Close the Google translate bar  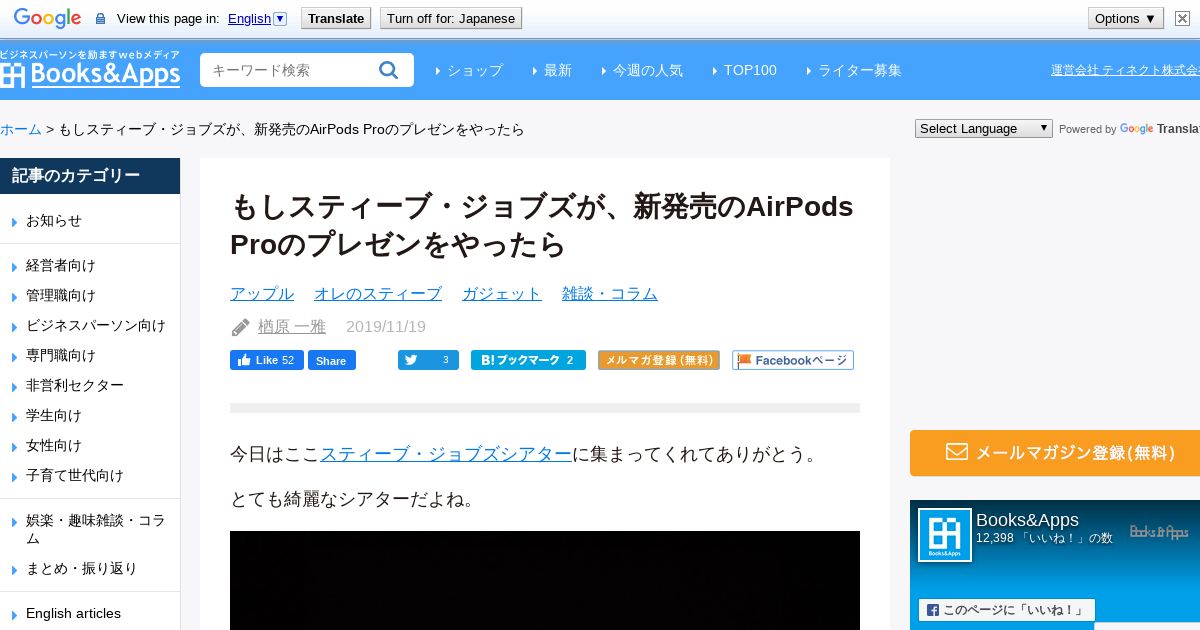point(1181,18)
